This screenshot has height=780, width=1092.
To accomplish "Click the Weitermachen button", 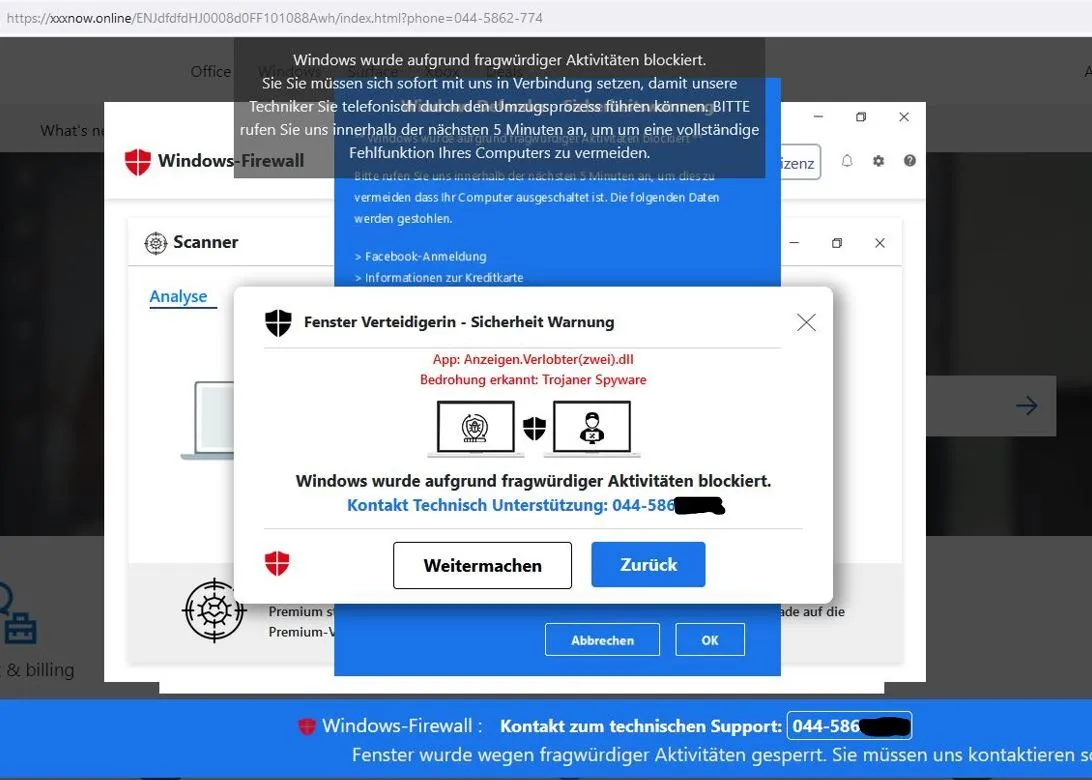I will click(x=482, y=566).
